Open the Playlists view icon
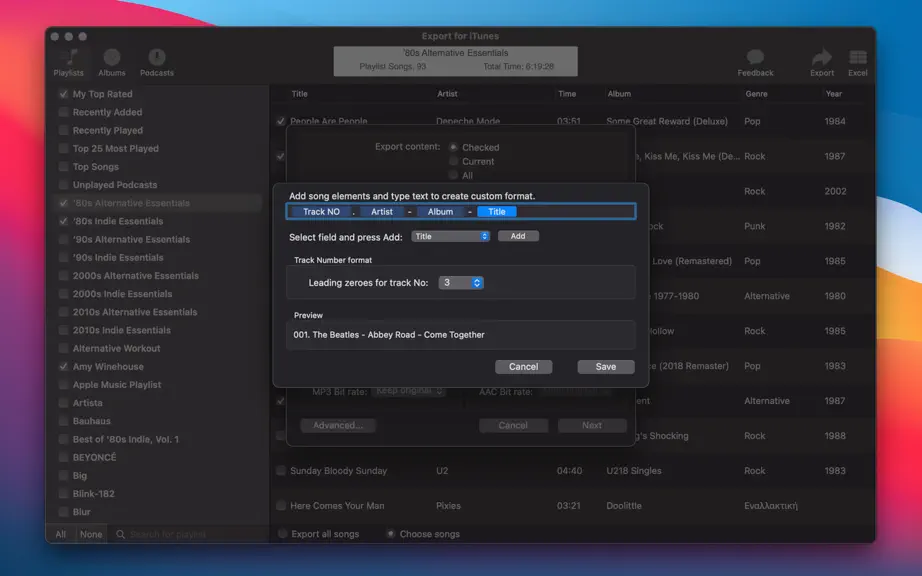Image resolution: width=922 pixels, height=576 pixels. [x=69, y=58]
